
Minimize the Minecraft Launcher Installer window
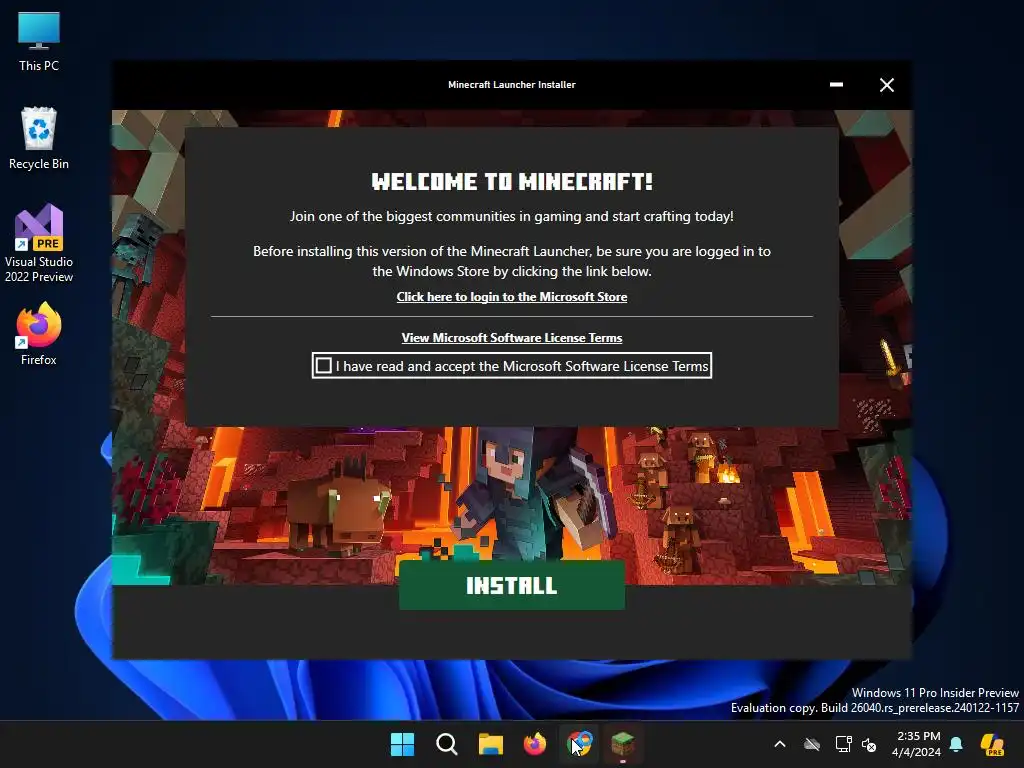pos(836,85)
